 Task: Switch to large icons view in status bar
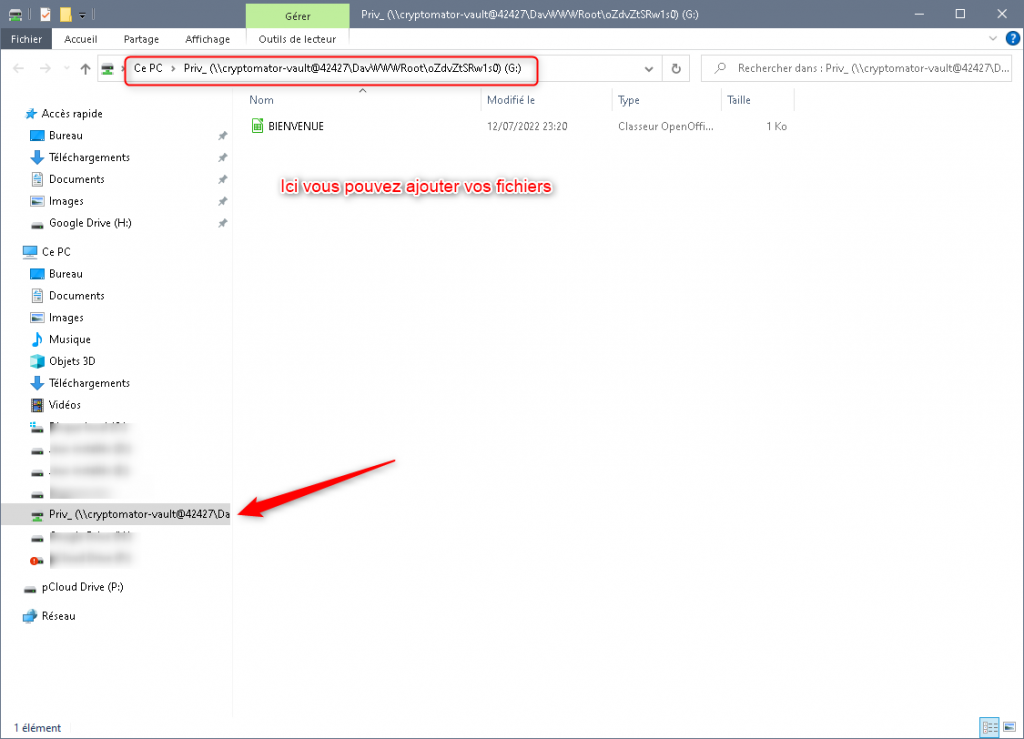[x=1007, y=727]
